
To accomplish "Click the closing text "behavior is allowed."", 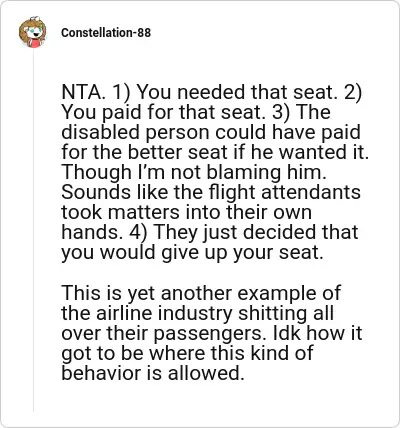I will click(153, 373).
